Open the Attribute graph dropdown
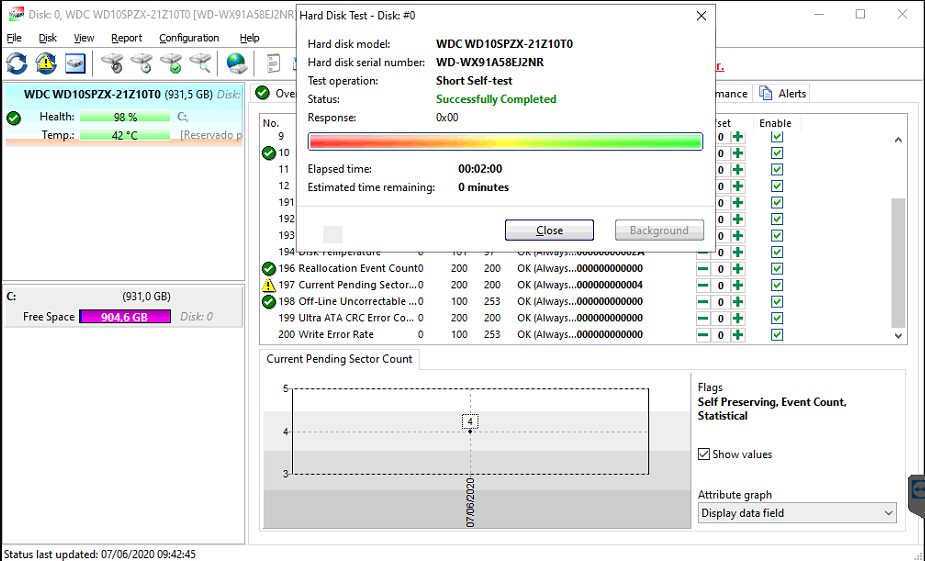The image size is (925, 561). (797, 513)
